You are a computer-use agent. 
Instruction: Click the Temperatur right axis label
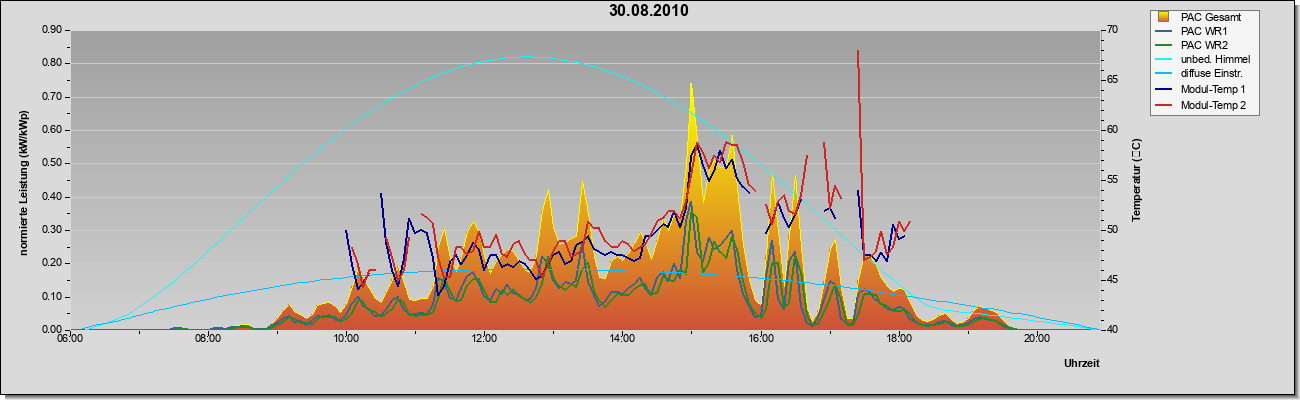(1136, 180)
